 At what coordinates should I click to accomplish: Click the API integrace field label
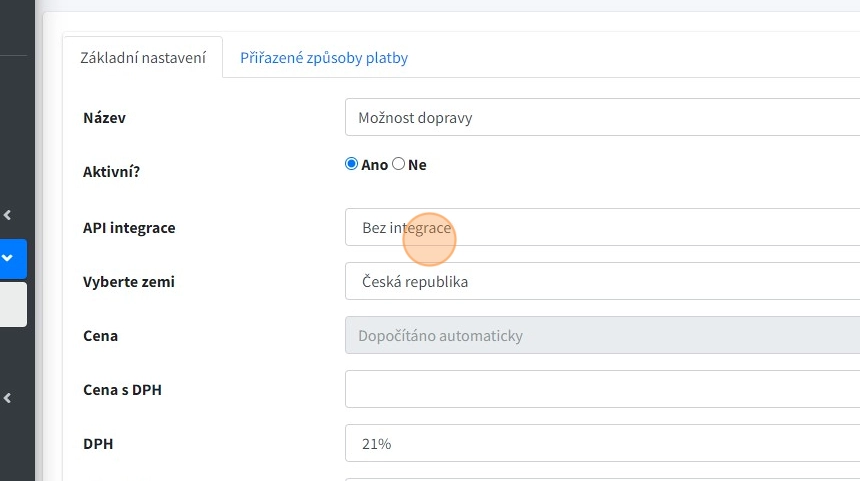pyautogui.click(x=129, y=228)
